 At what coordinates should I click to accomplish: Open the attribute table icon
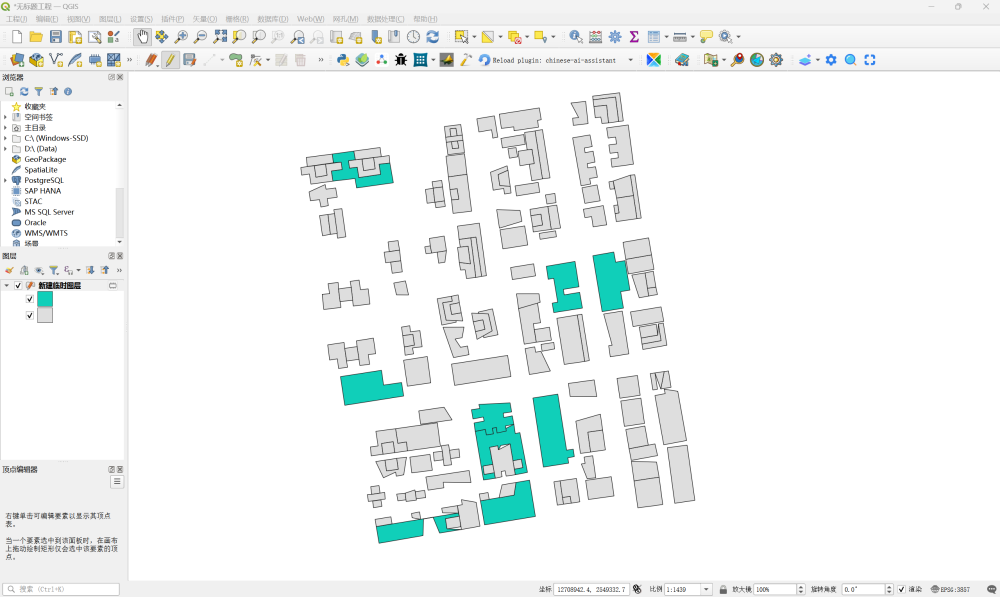653,37
